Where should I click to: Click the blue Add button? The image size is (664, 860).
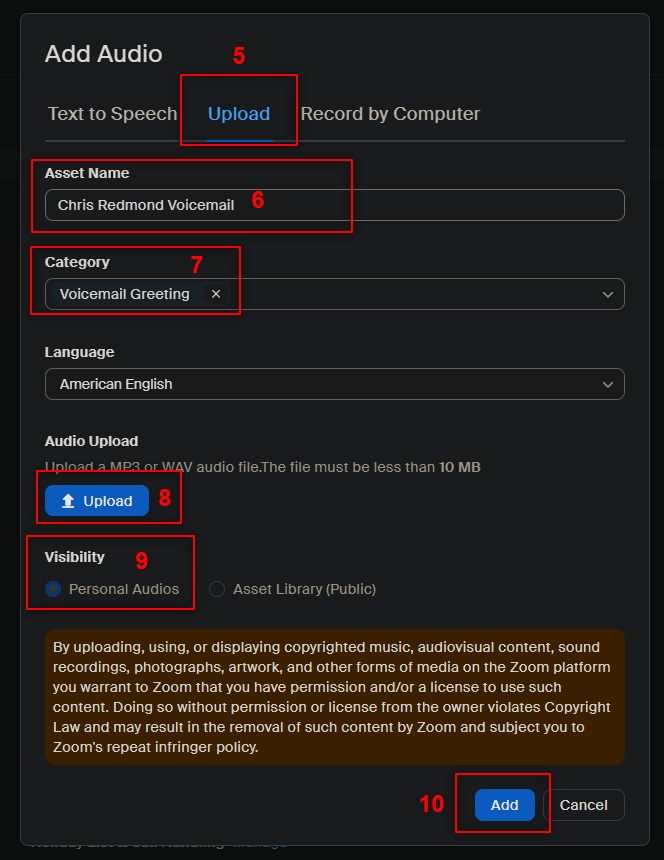504,805
